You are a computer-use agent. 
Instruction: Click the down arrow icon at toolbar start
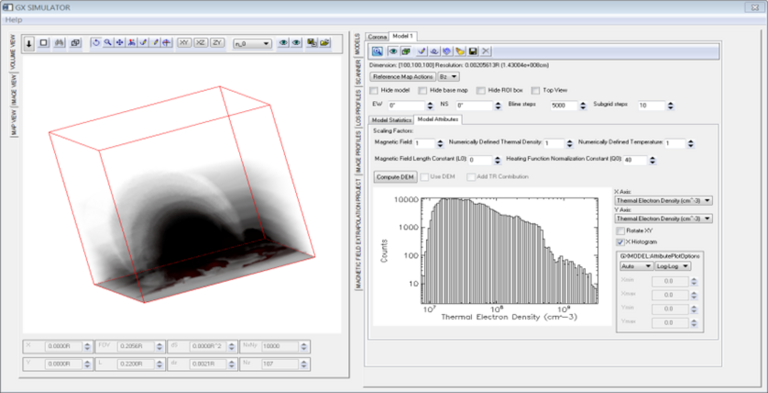click(29, 43)
